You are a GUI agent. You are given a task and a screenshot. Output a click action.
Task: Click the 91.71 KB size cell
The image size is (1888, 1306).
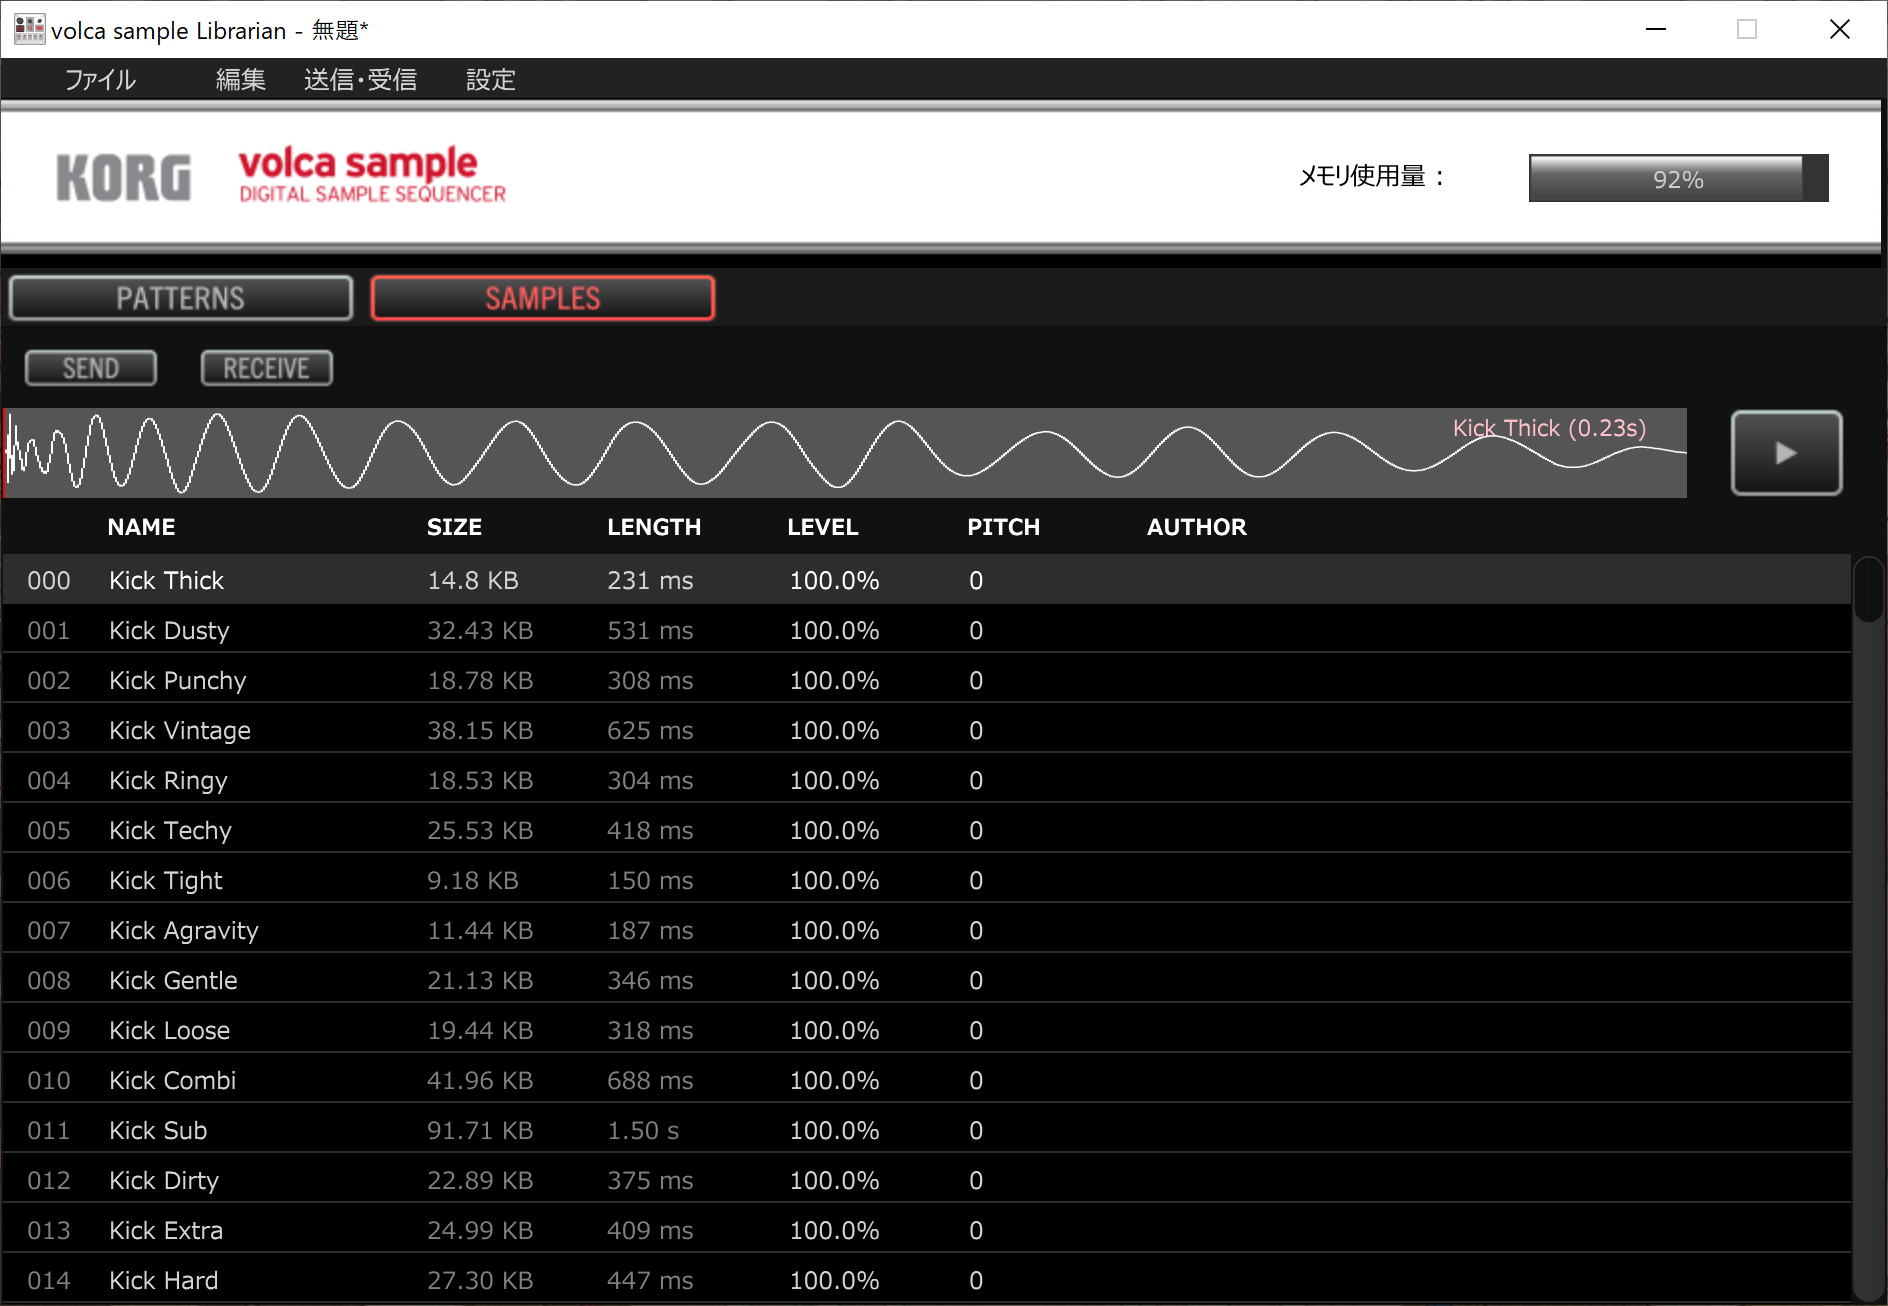480,1130
